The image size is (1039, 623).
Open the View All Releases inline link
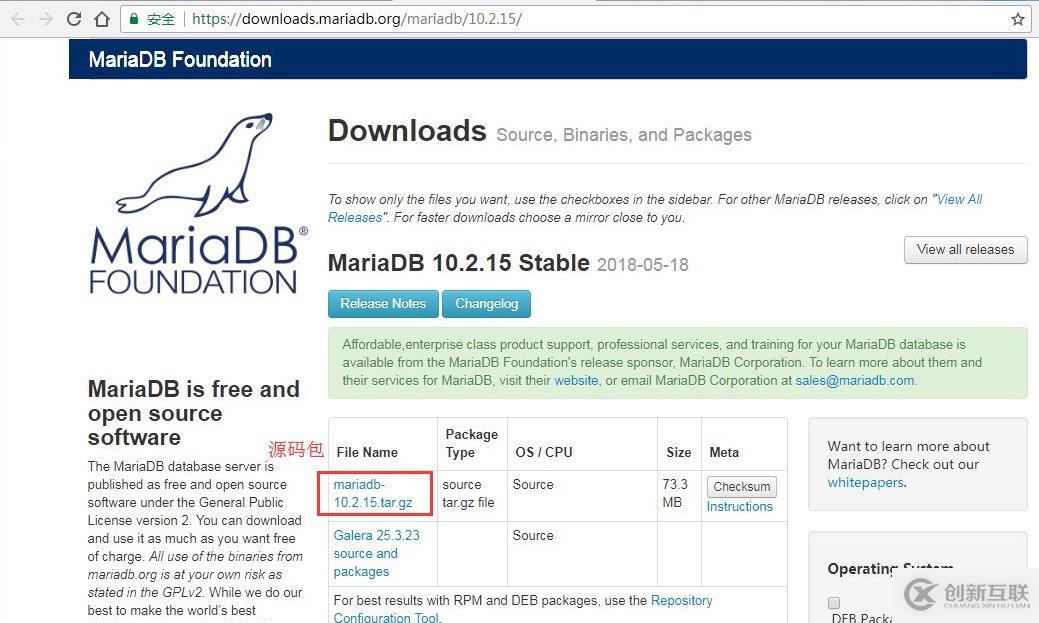(655, 208)
